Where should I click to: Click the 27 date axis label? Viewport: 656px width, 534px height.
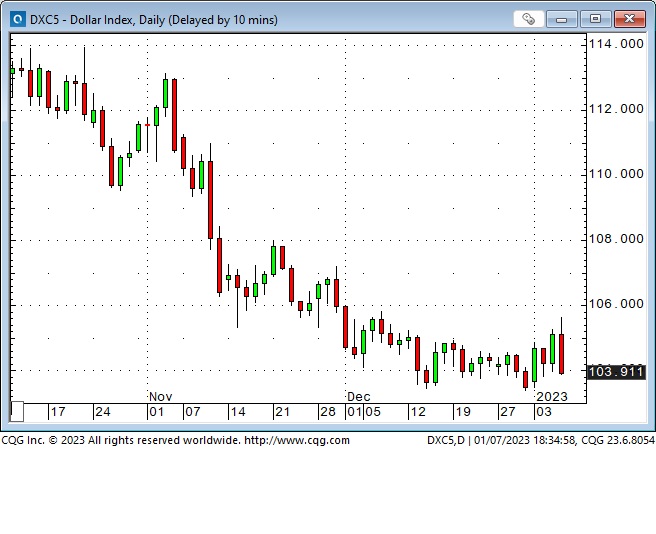(x=507, y=412)
